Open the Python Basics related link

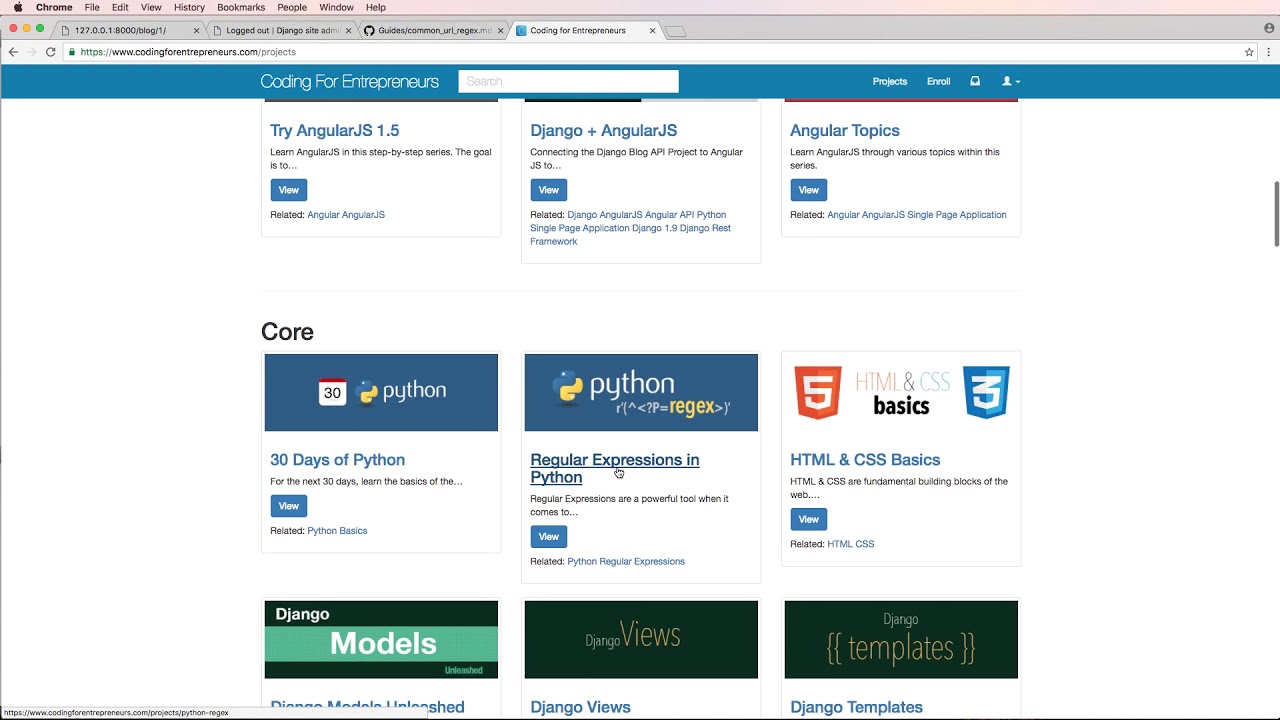[337, 531]
